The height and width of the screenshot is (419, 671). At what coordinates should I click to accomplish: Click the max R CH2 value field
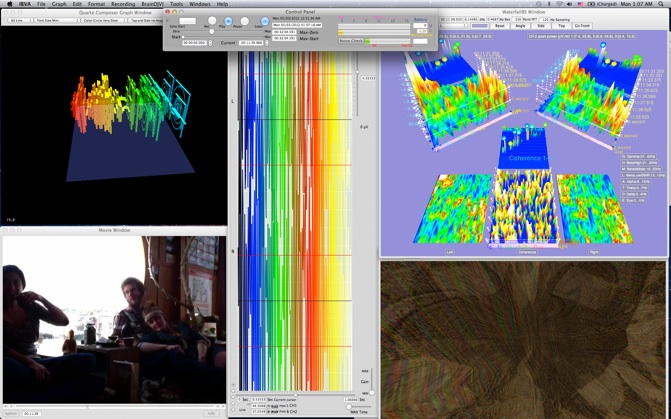(x=258, y=411)
